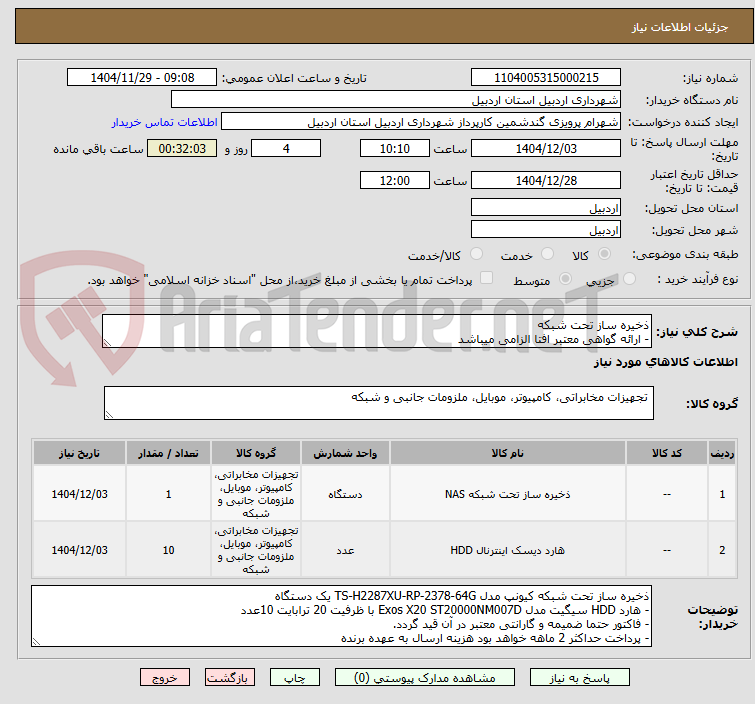This screenshot has height=704, width=755.
Task: Click the چاپ print button
Action: [x=295, y=678]
